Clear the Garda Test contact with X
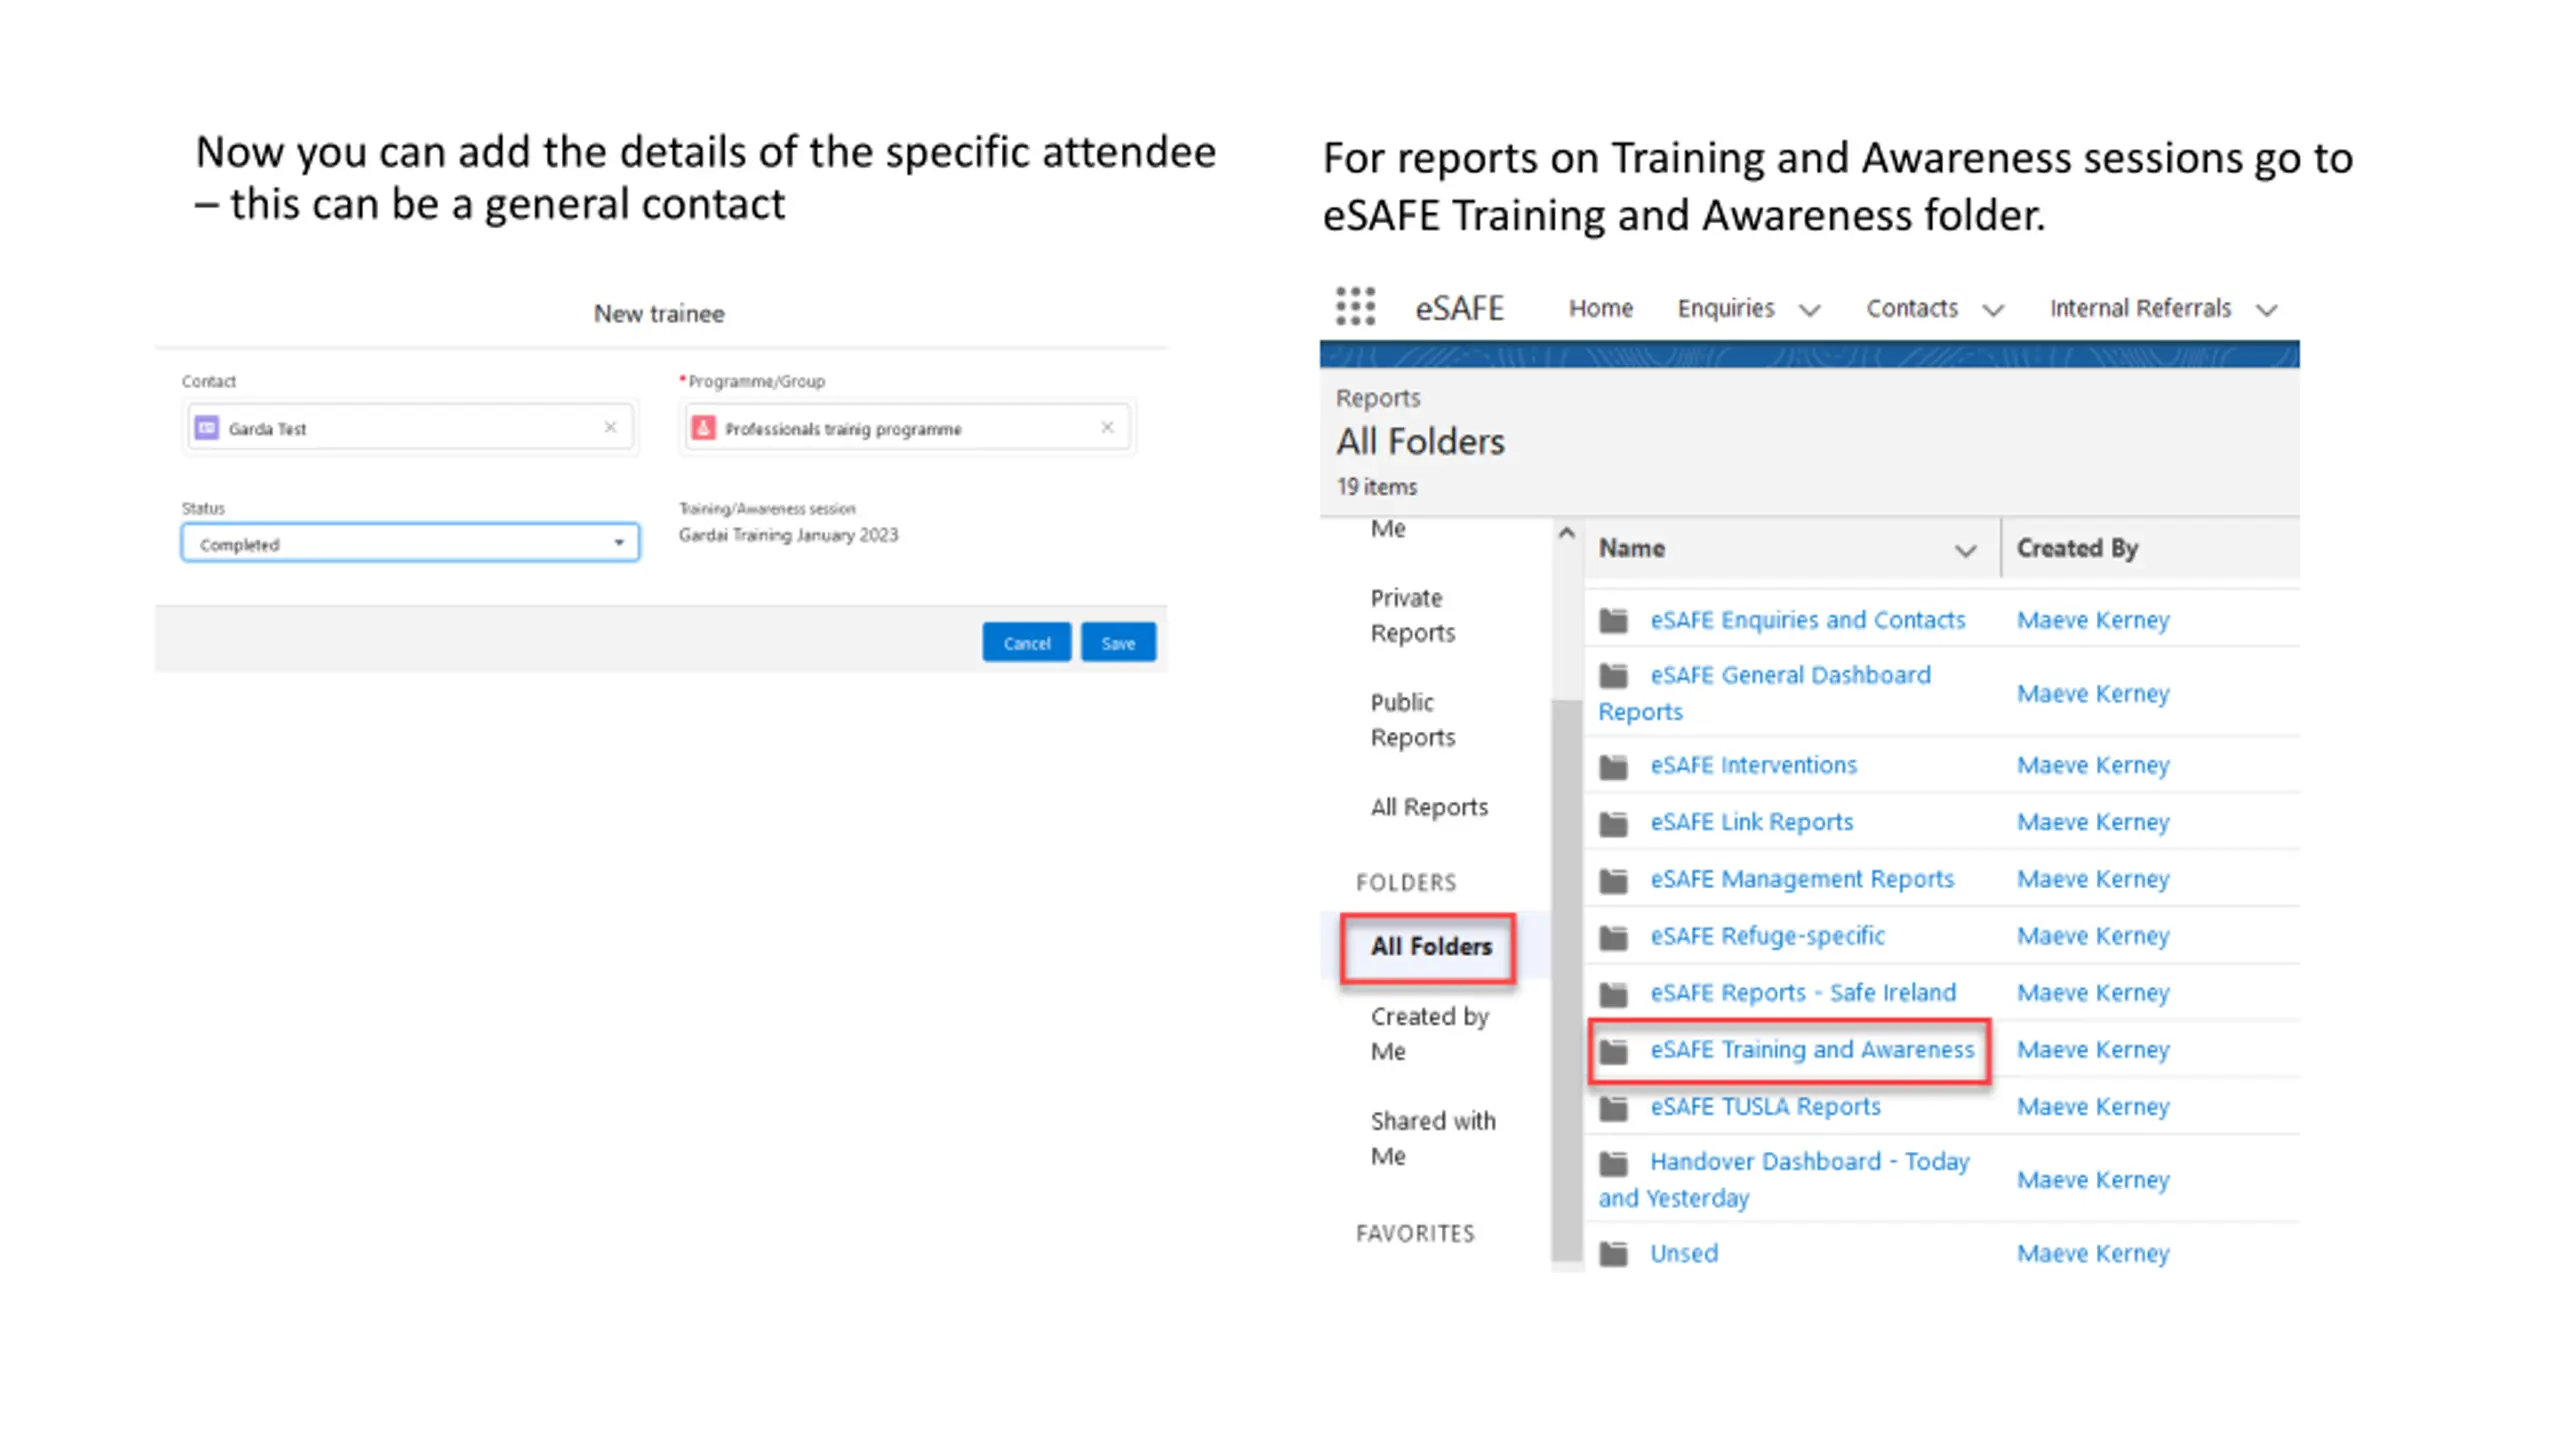Image resolution: width=2560 pixels, height=1440 pixels. (x=610, y=427)
